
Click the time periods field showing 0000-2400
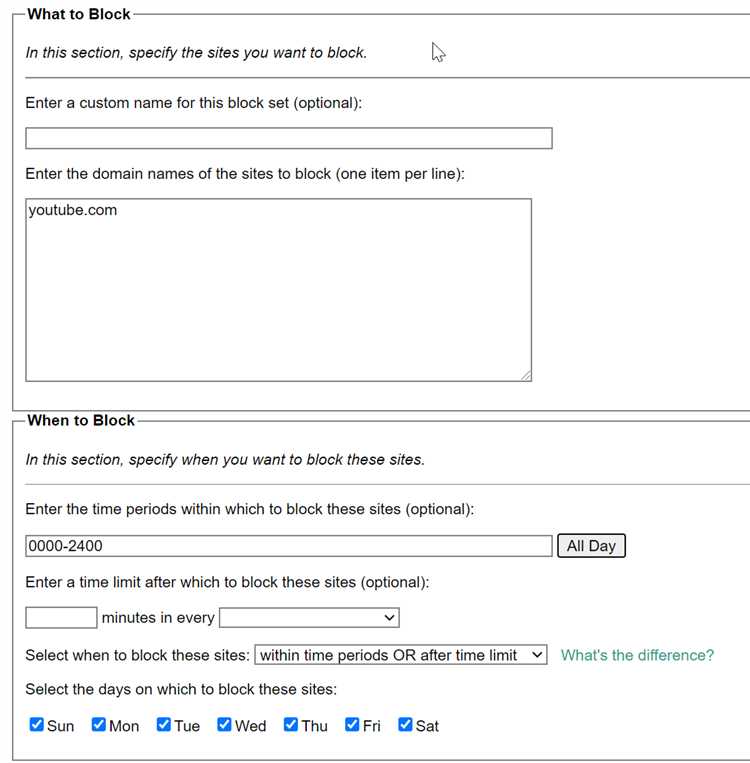[x=288, y=546]
